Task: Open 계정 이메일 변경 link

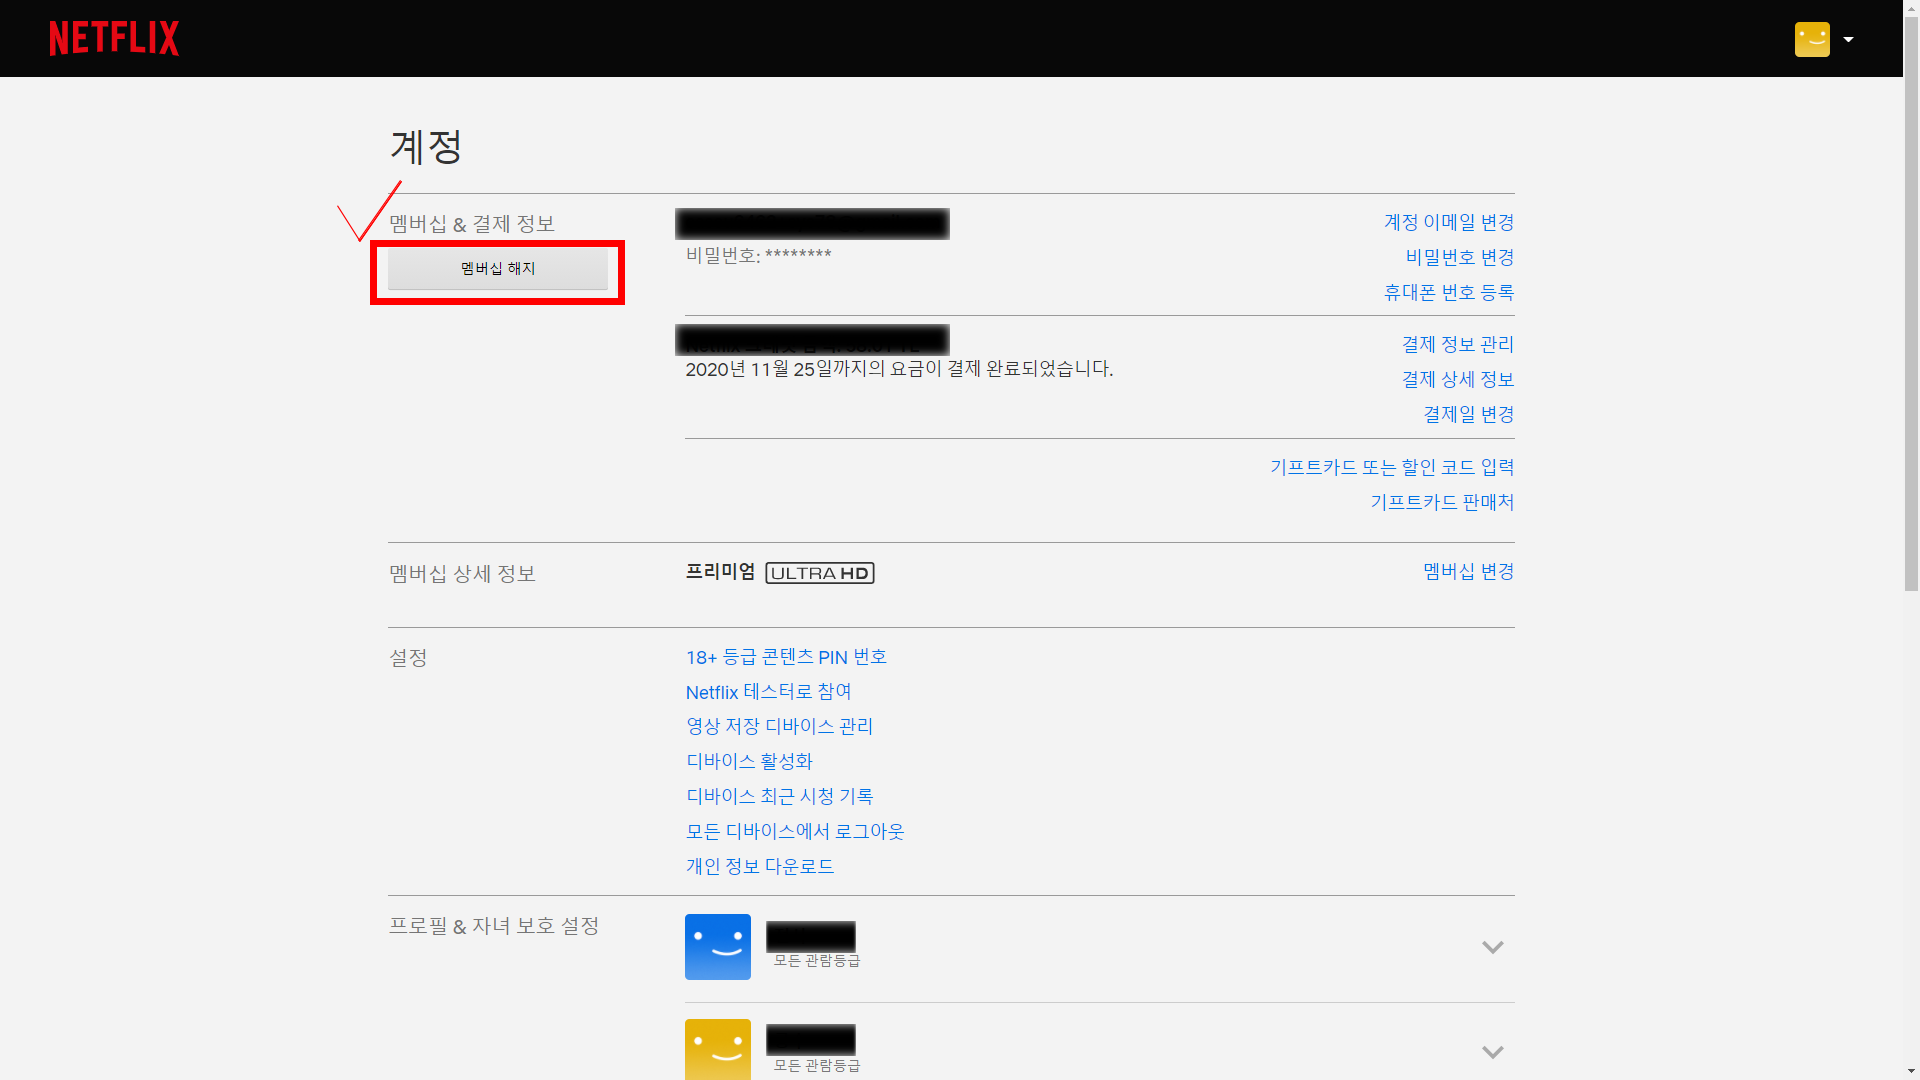Action: 1449,222
